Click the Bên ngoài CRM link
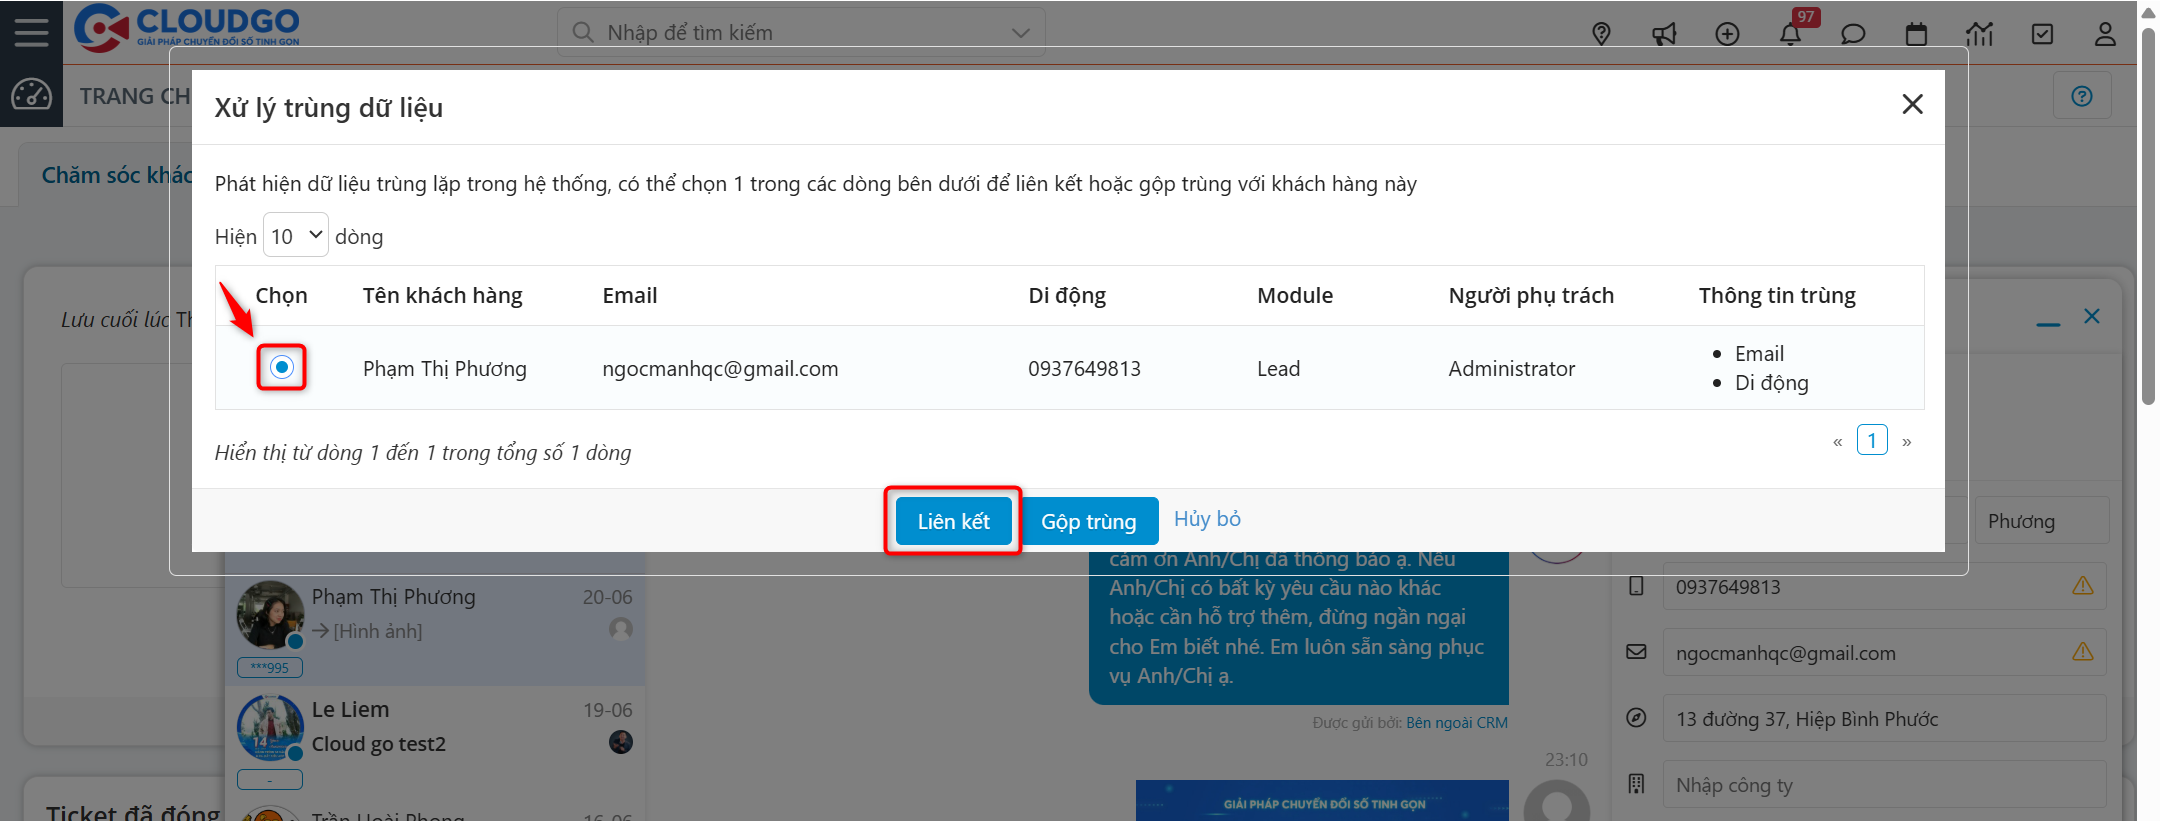Viewport: 2160px width, 821px height. click(1456, 722)
